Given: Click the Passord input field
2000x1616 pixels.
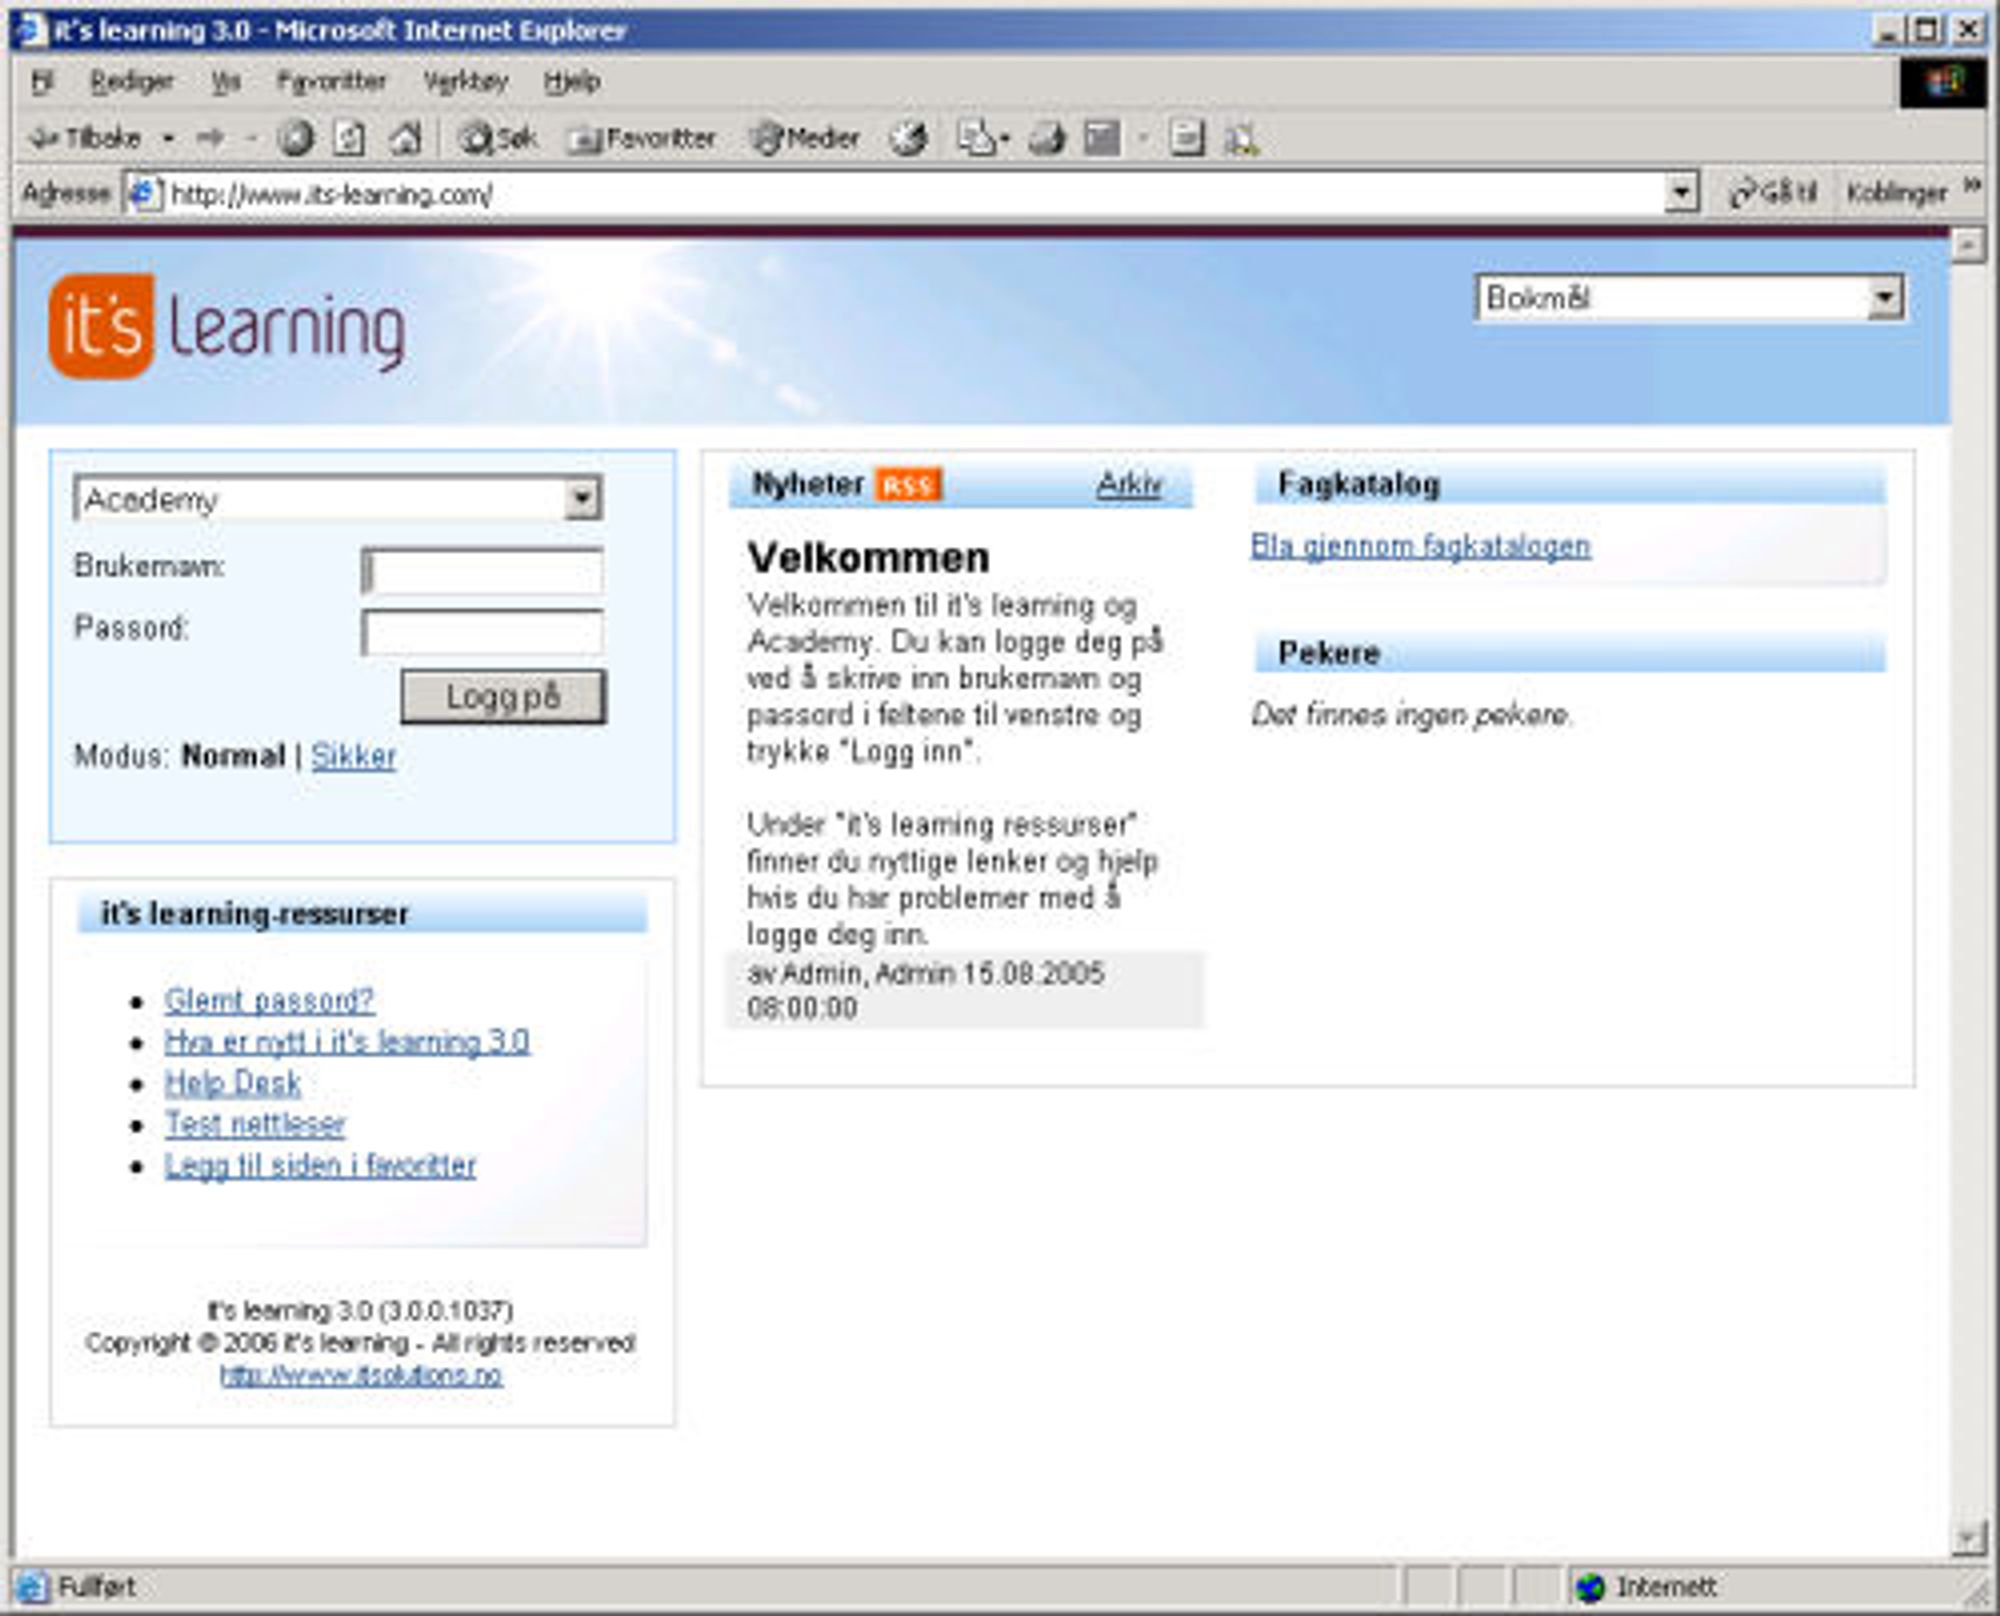Looking at the screenshot, I should pos(482,633).
